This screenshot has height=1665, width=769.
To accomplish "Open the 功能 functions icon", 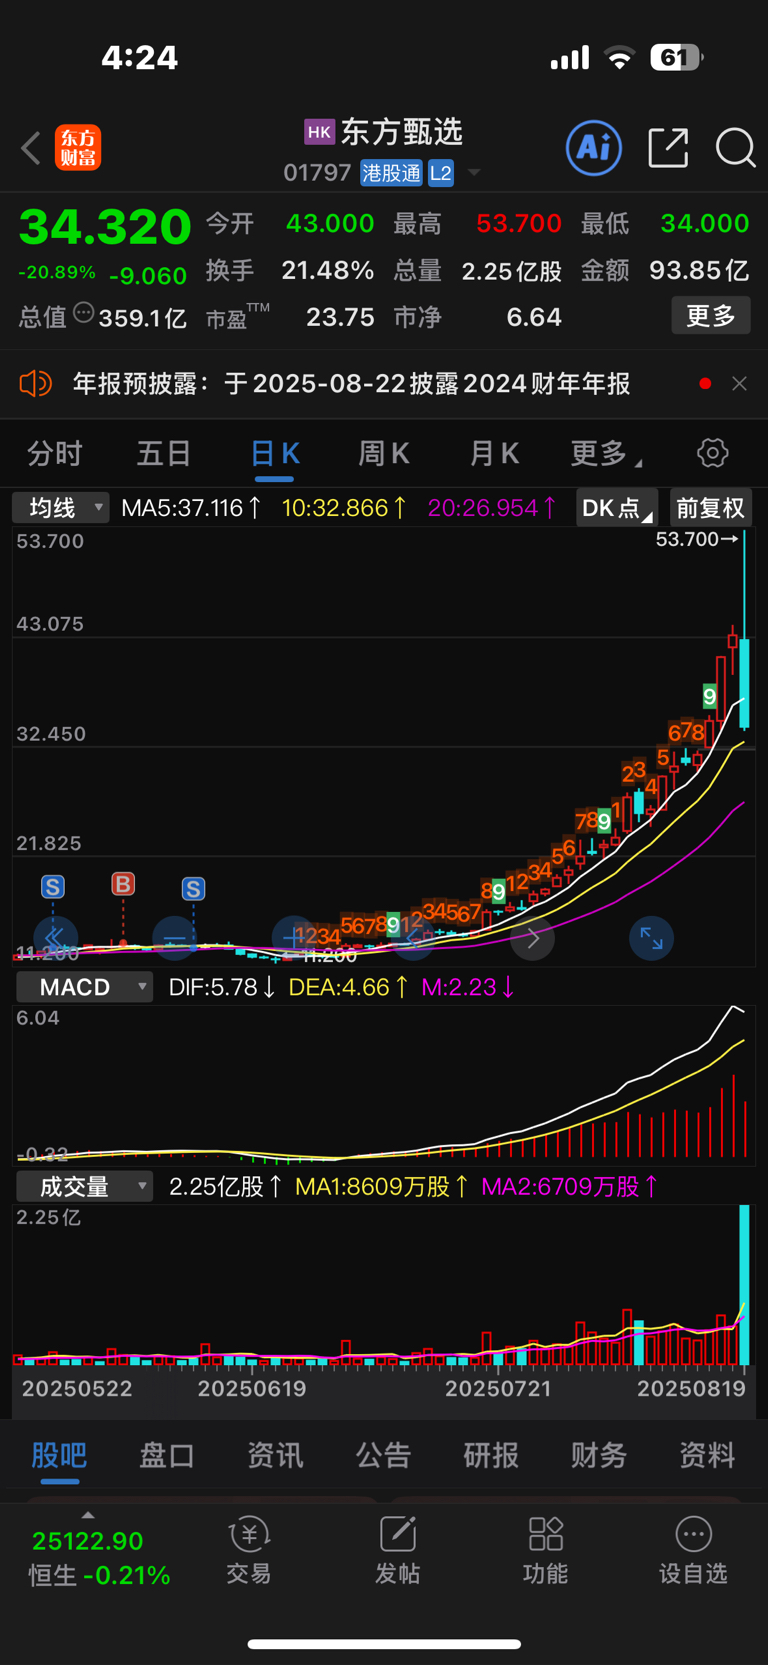I will (545, 1551).
